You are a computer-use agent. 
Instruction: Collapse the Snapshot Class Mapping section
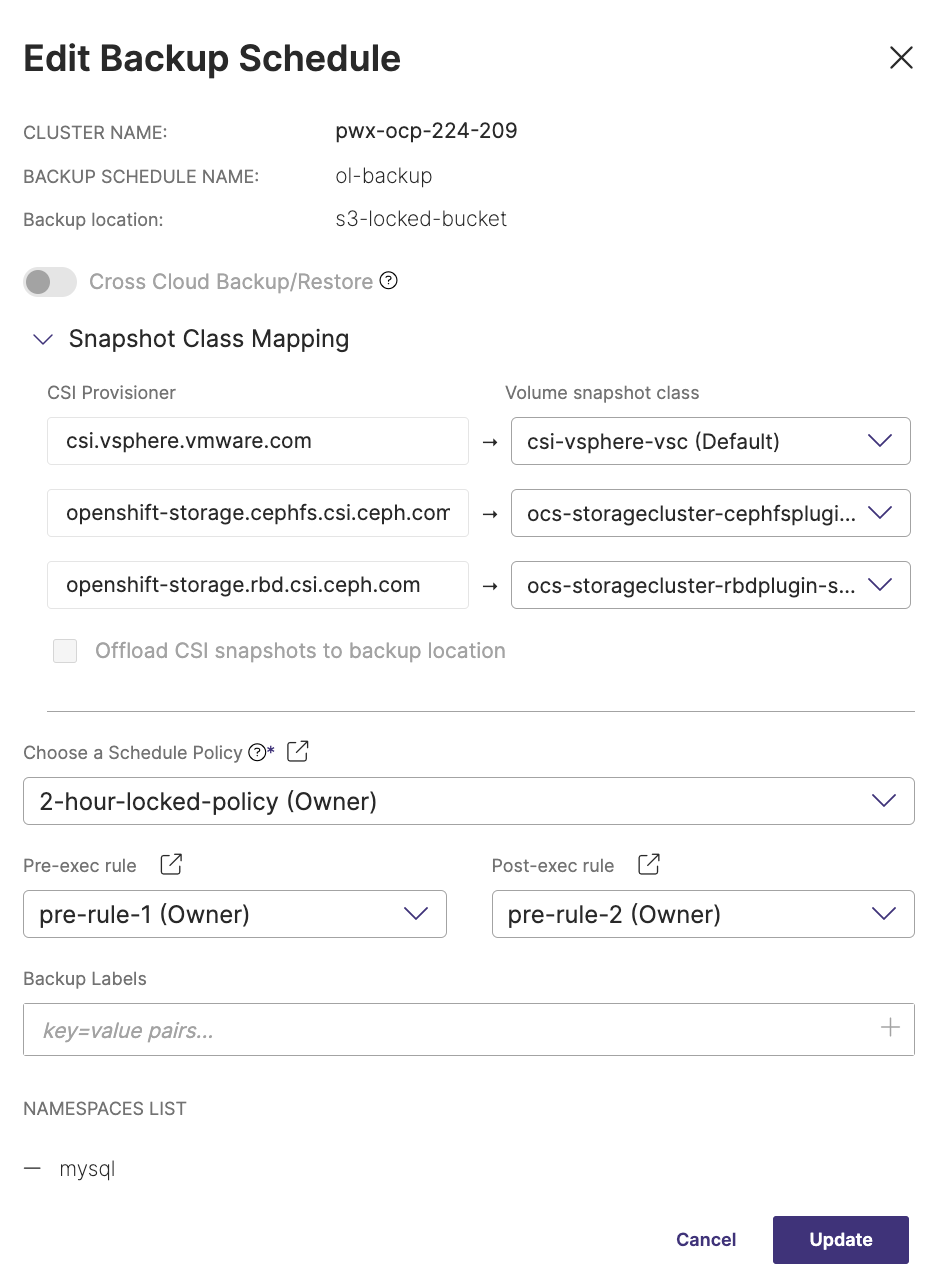43,339
